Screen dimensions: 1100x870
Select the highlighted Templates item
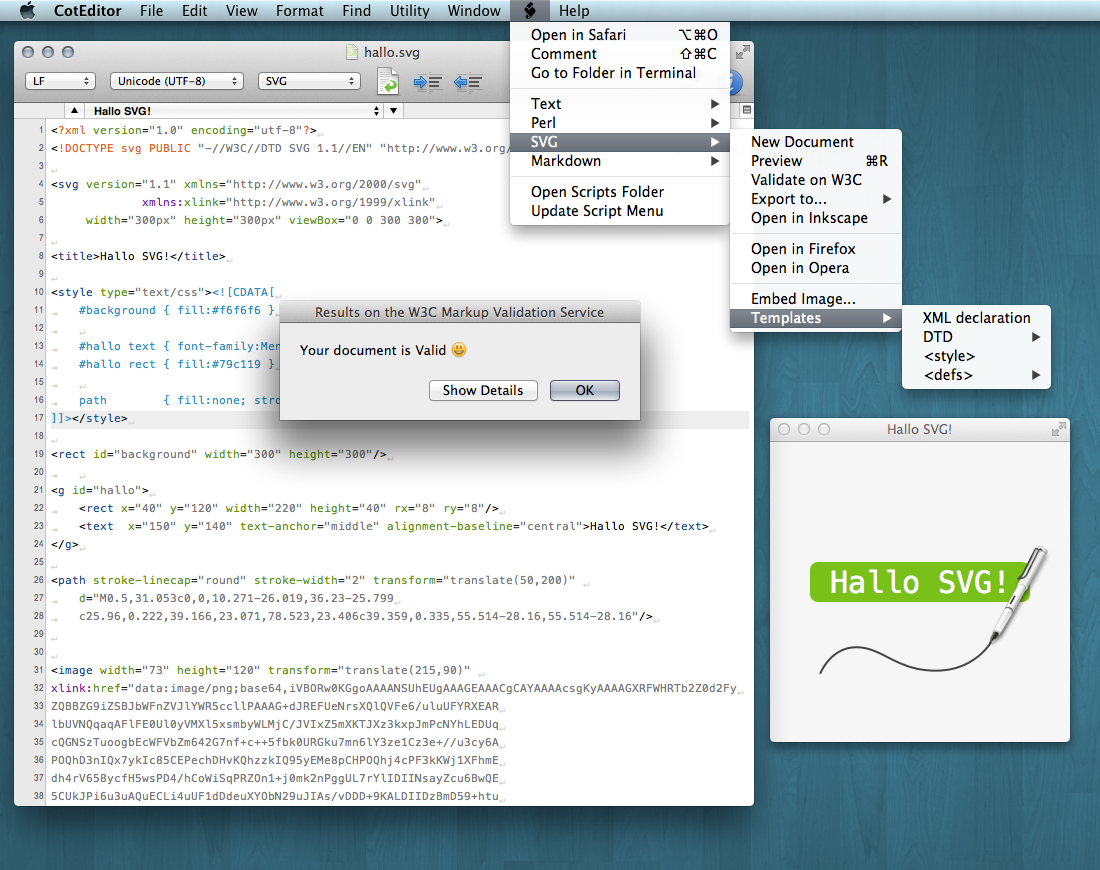point(816,319)
